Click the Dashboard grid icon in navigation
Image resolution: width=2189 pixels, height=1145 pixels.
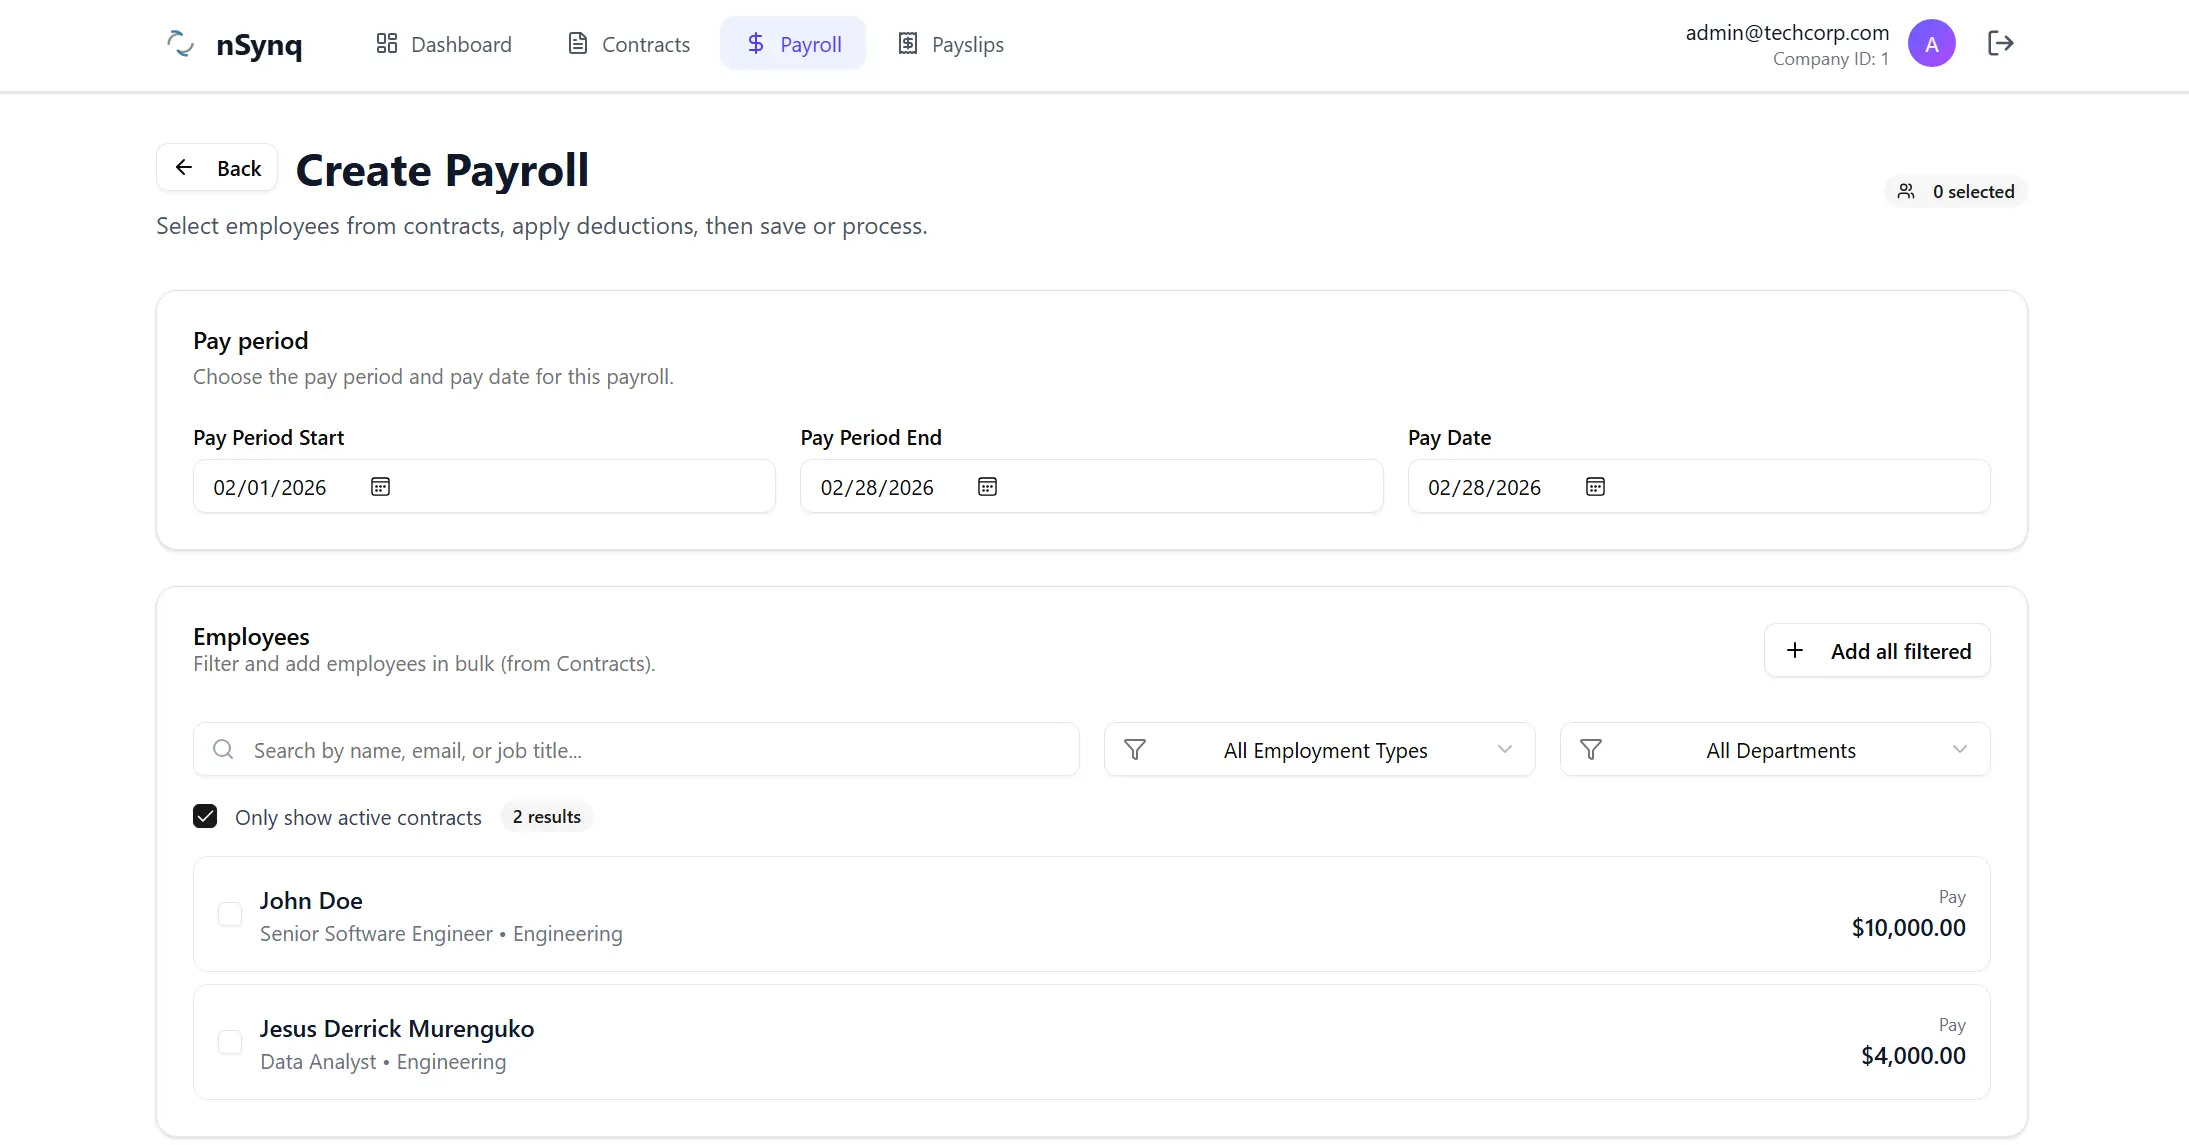(x=389, y=43)
